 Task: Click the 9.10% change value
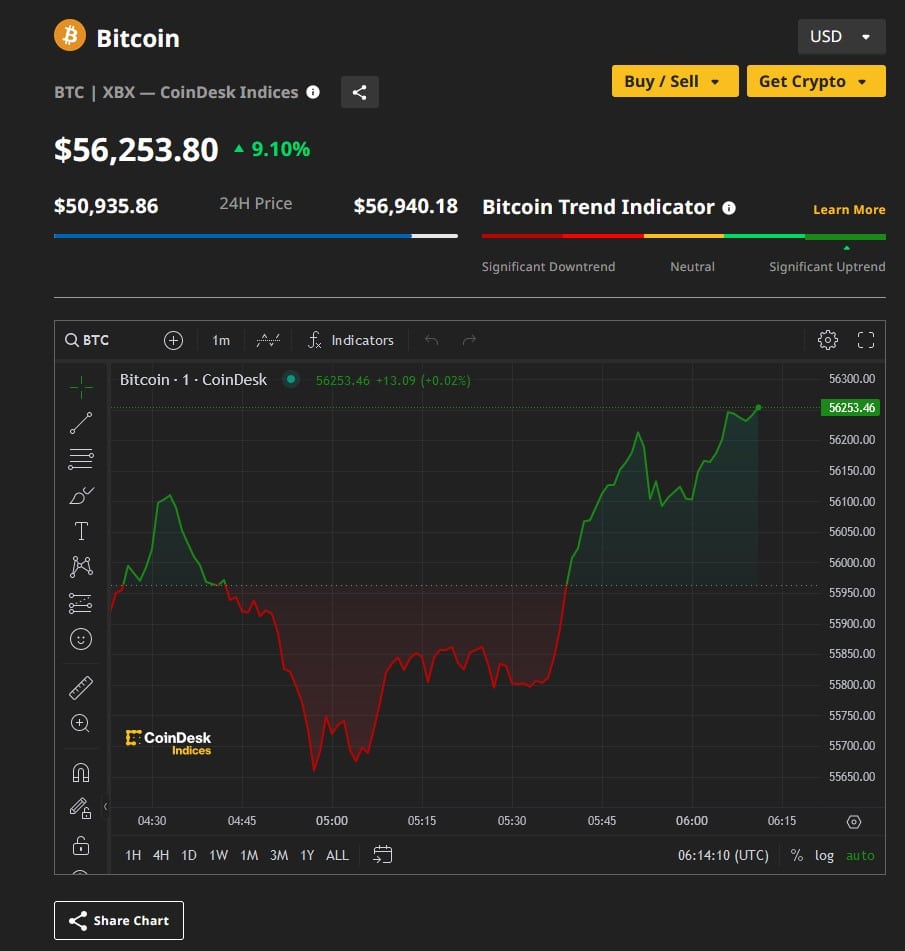coord(280,149)
